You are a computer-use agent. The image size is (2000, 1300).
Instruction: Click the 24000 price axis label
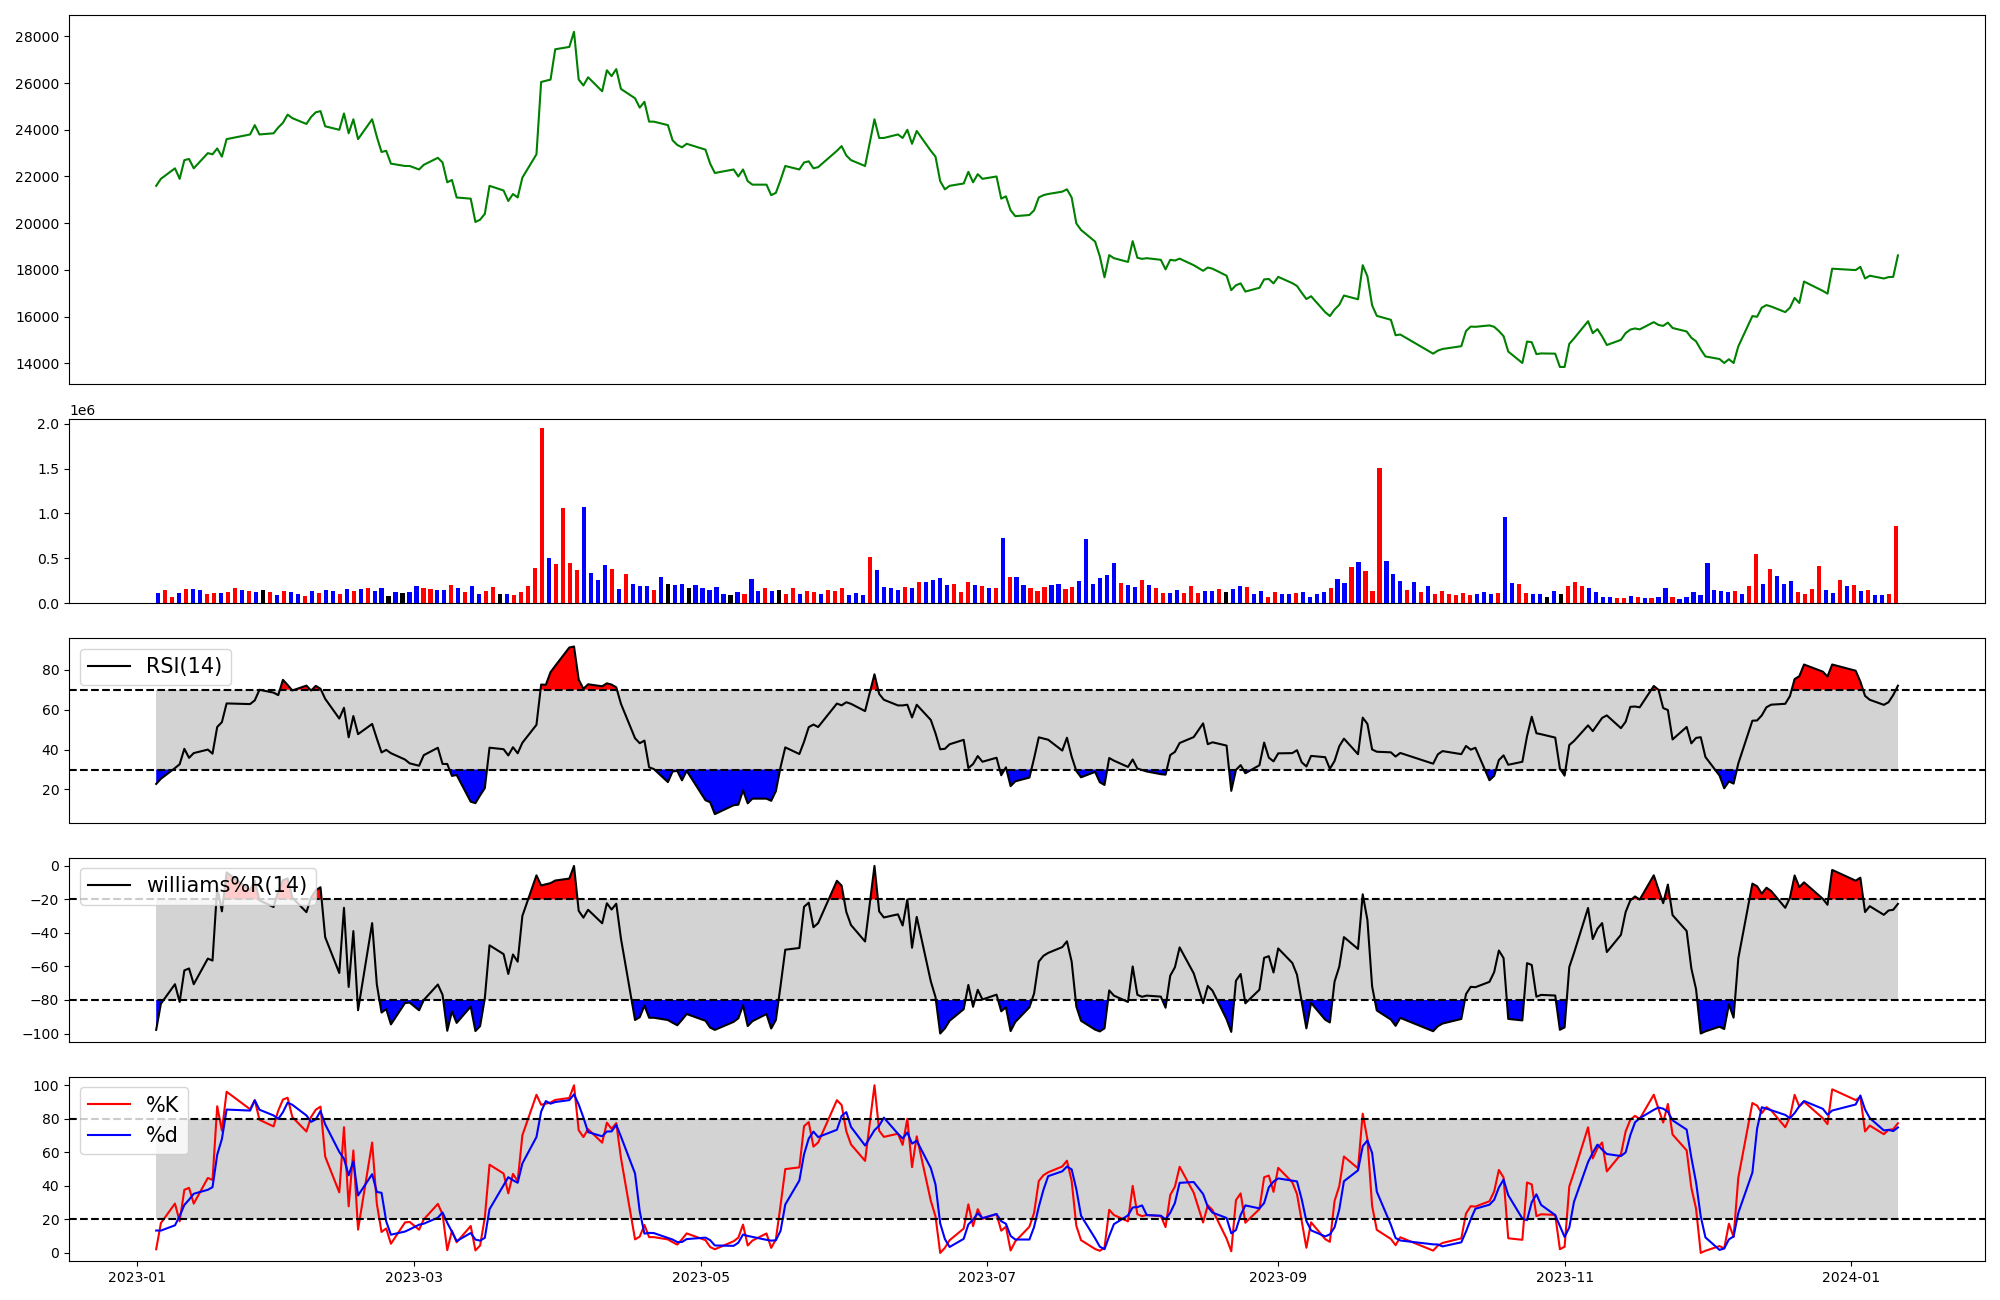37,130
